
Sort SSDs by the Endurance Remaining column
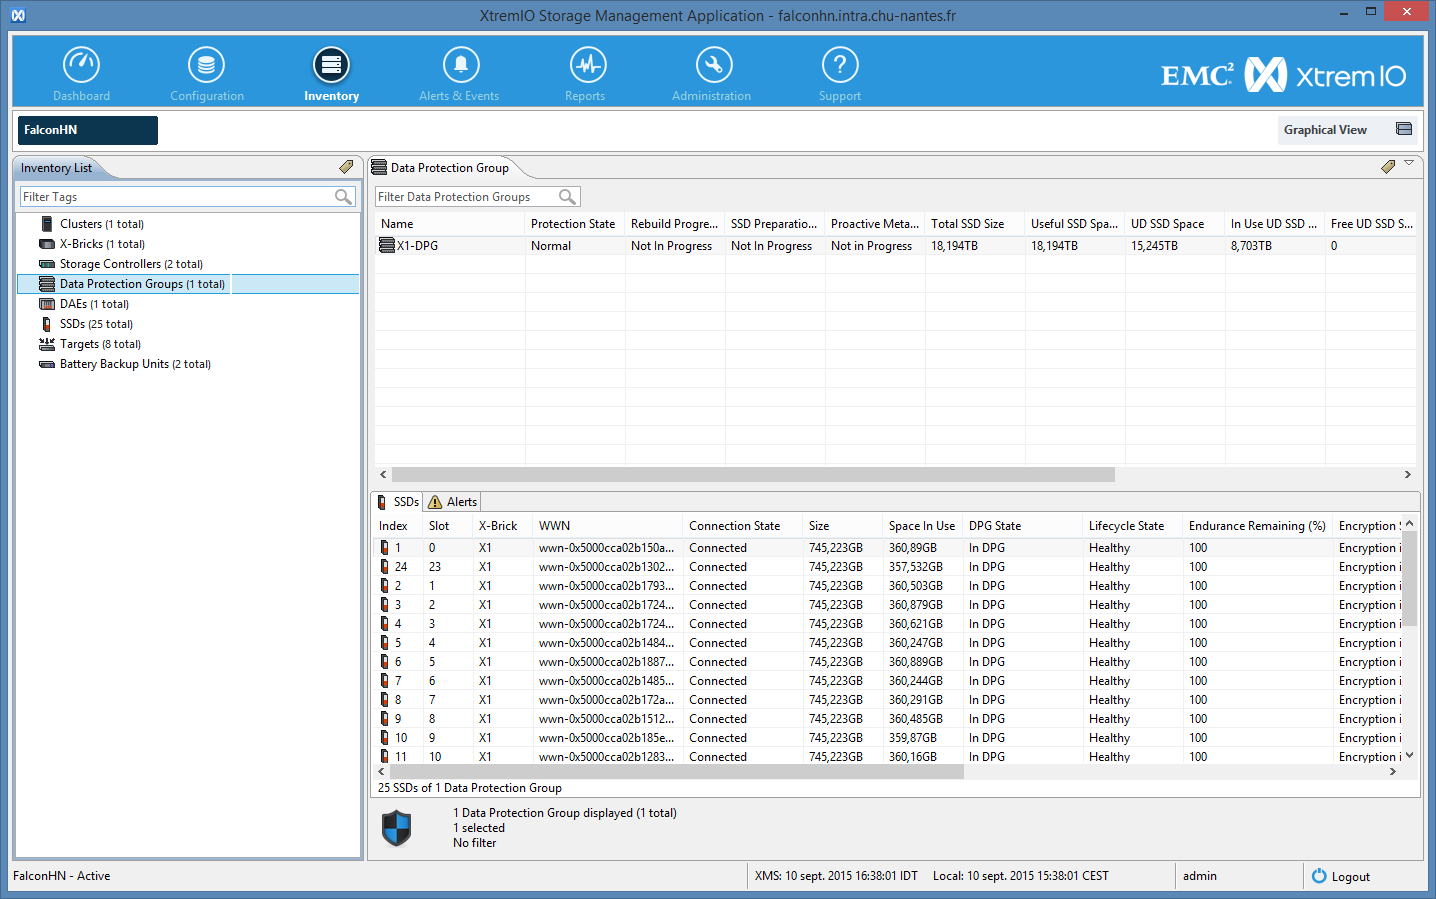coord(1257,526)
